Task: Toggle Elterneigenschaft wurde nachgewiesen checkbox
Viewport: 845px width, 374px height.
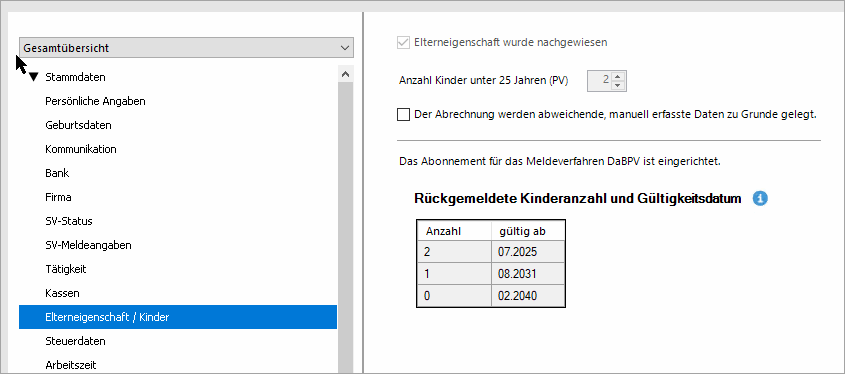Action: coord(403,42)
